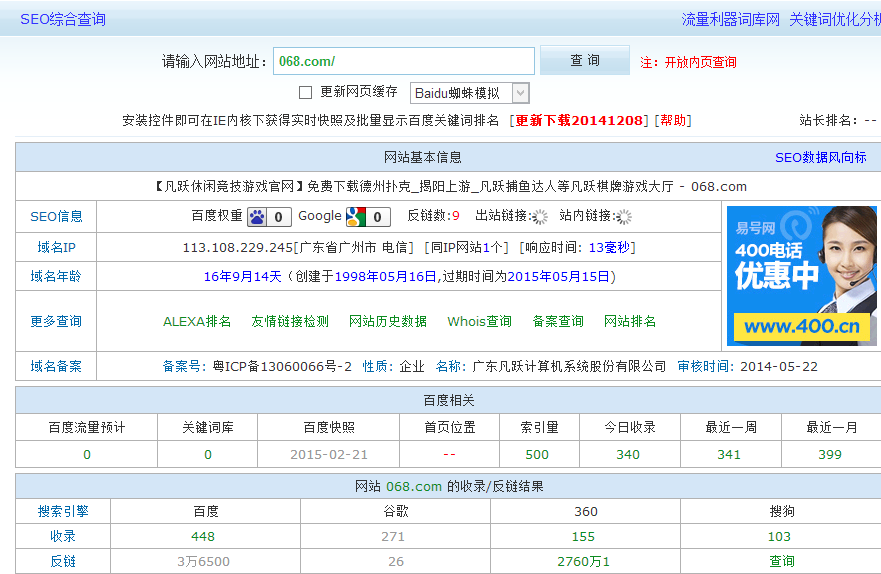881x574 pixels.
Task: Click Baidu indexed count 448
Action: point(203,537)
